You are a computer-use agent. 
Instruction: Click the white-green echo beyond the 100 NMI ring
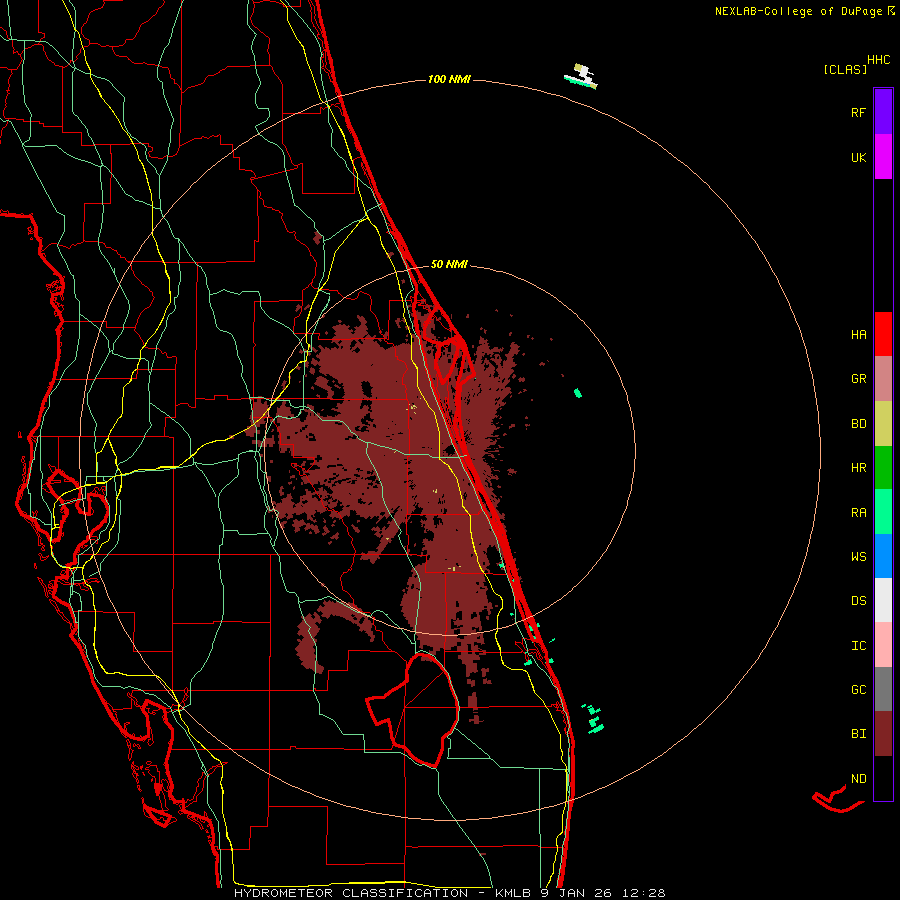(x=581, y=77)
